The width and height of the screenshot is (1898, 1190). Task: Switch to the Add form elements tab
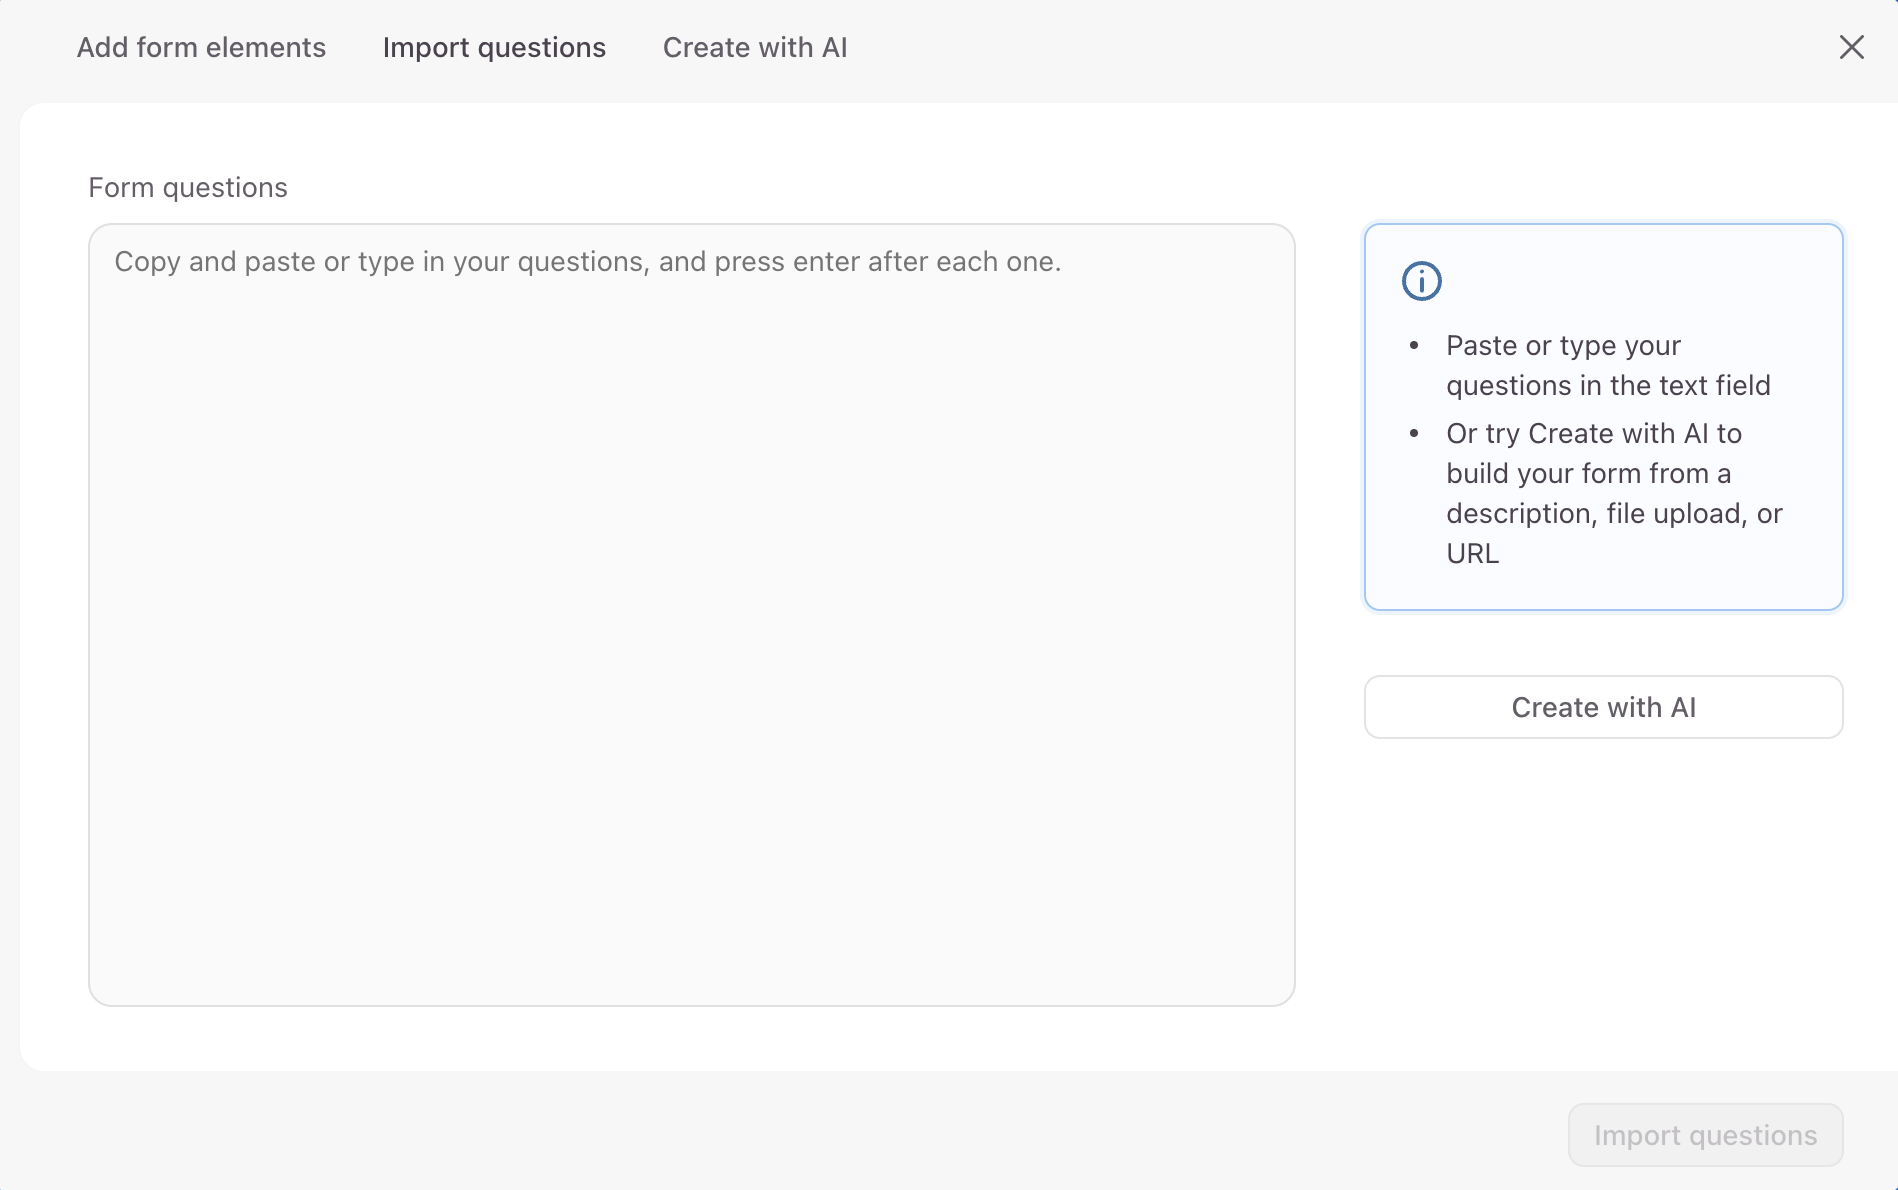click(x=201, y=47)
